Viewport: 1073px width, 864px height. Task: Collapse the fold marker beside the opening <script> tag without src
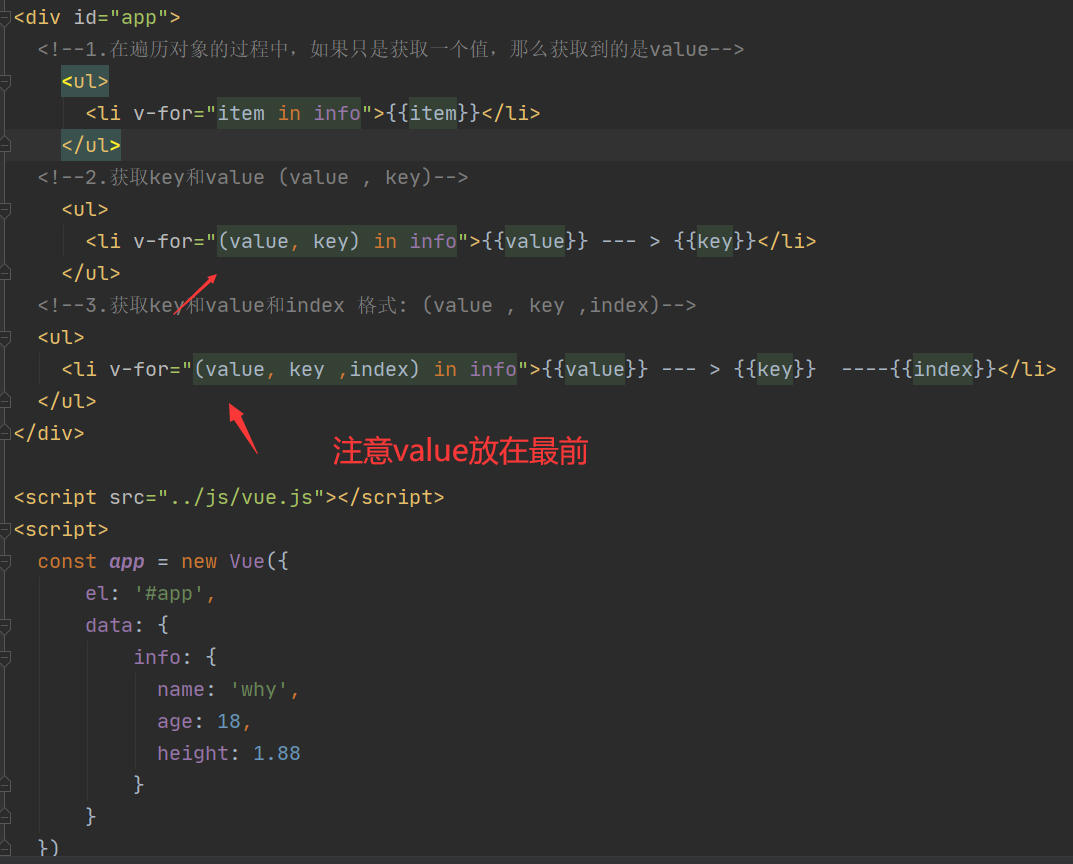pyautogui.click(x=5, y=529)
